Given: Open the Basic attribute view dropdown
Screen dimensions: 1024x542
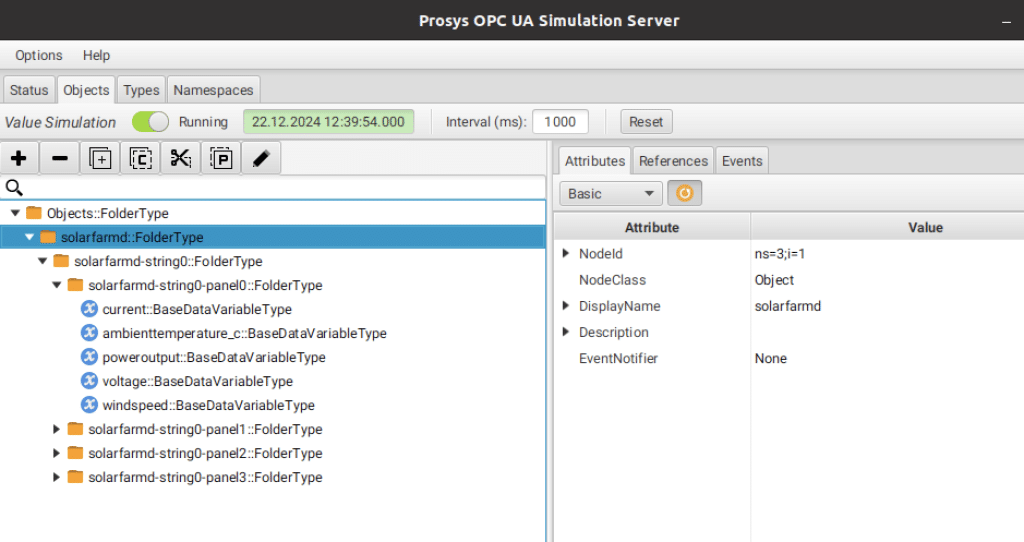Looking at the screenshot, I should click(611, 193).
